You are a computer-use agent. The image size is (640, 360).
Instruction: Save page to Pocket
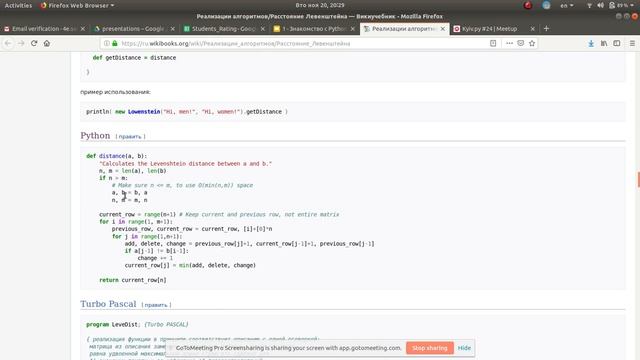coord(520,43)
